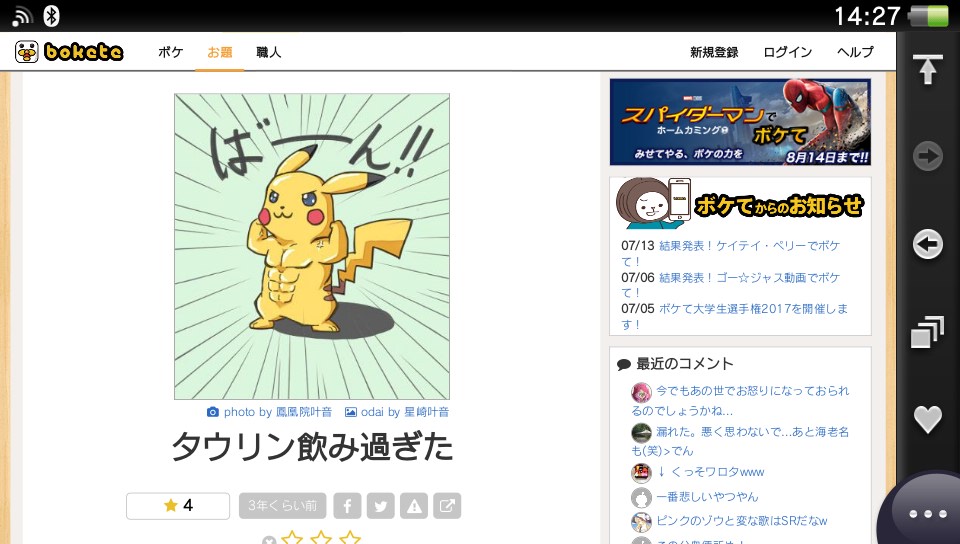Screen dimensions: 960x544
Task: Tap the scroll-to-top arrow in browser sidebar
Action: (928, 69)
